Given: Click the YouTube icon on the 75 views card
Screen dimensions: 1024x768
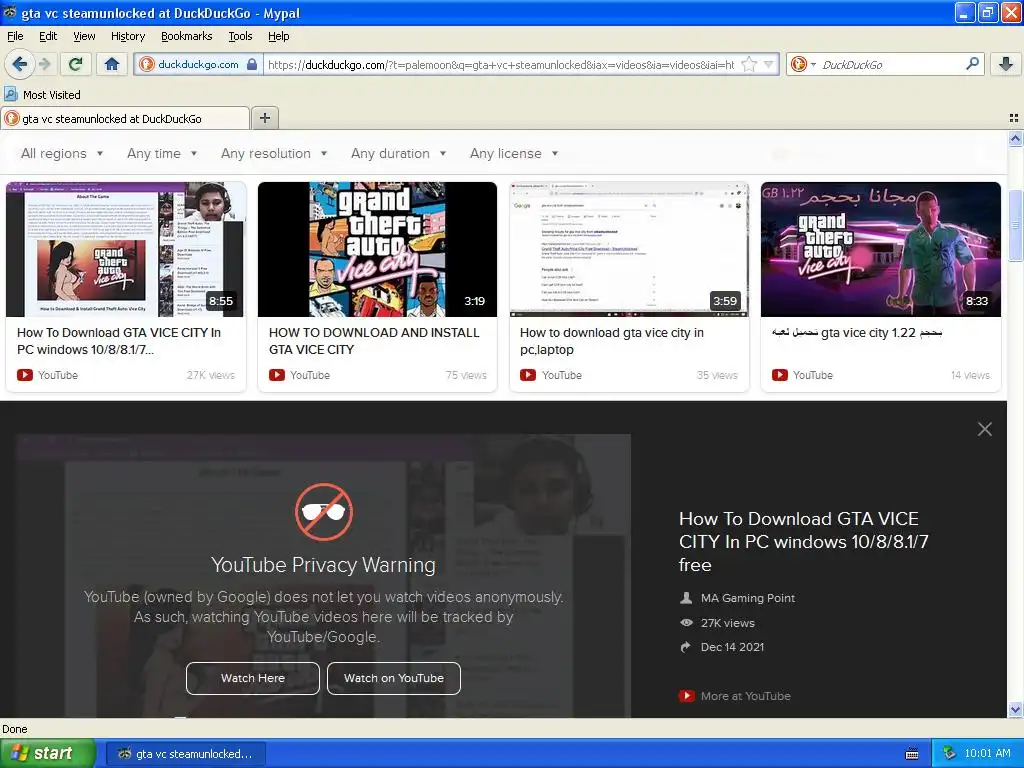Looking at the screenshot, I should (277, 375).
